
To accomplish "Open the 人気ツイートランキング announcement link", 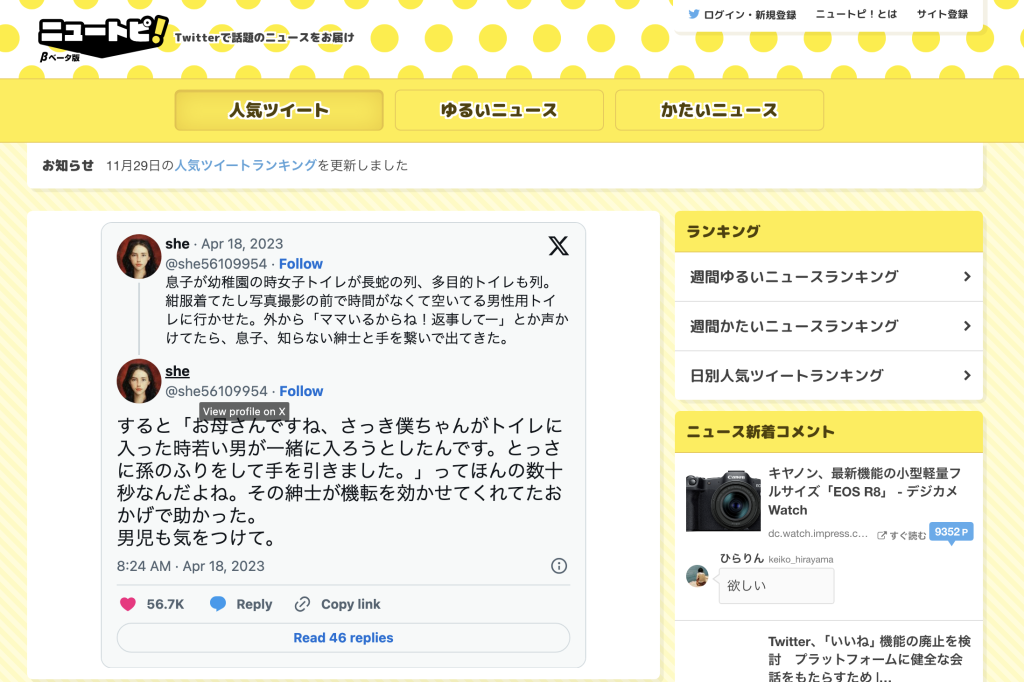I will 246,165.
